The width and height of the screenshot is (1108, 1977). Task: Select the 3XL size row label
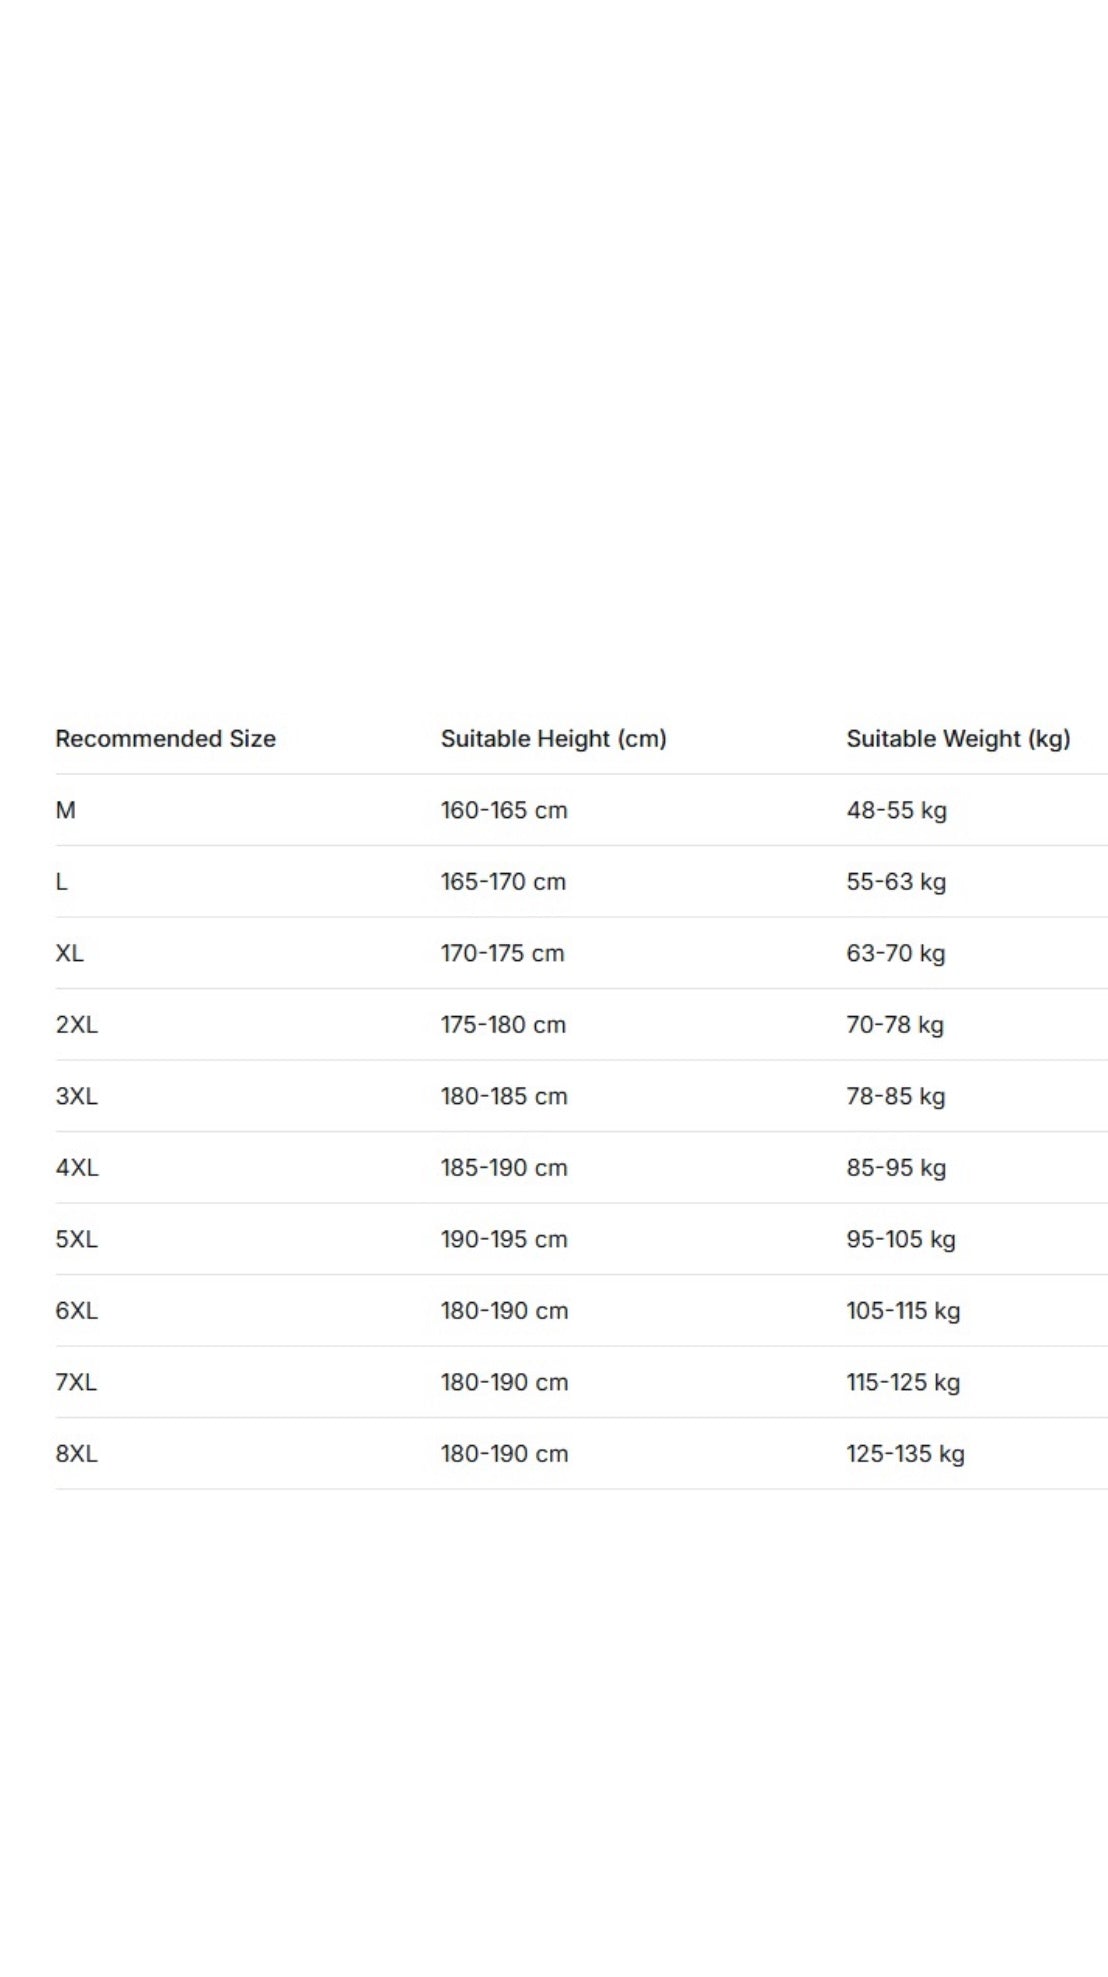click(x=77, y=1096)
